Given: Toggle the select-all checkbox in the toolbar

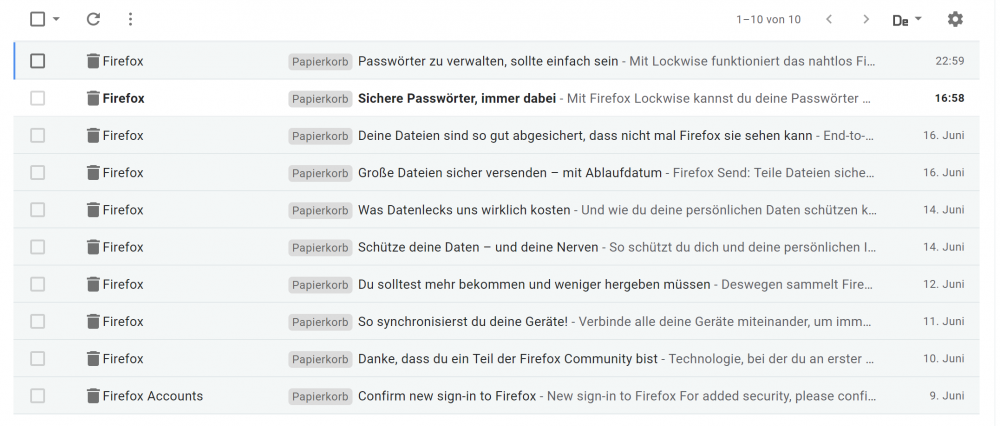Looking at the screenshot, I should (38, 19).
